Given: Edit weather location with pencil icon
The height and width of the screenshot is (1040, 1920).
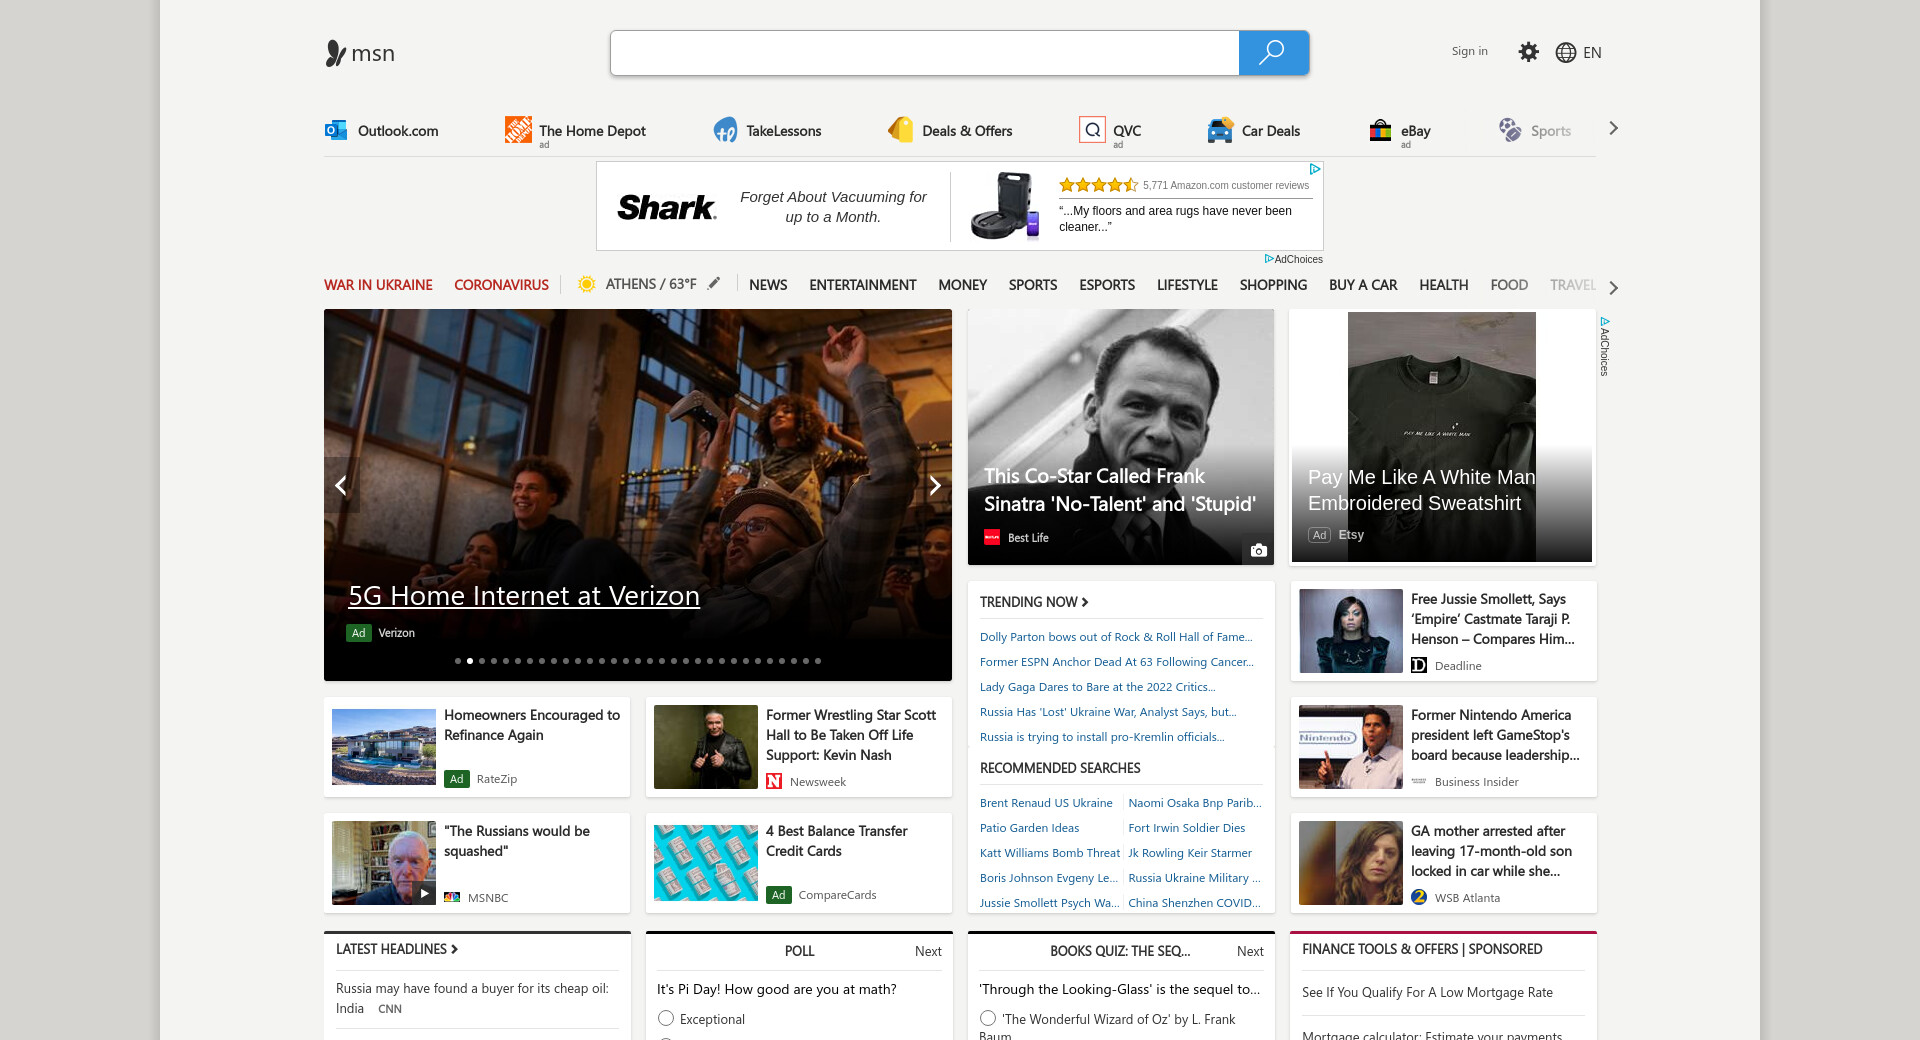Looking at the screenshot, I should [x=714, y=284].
